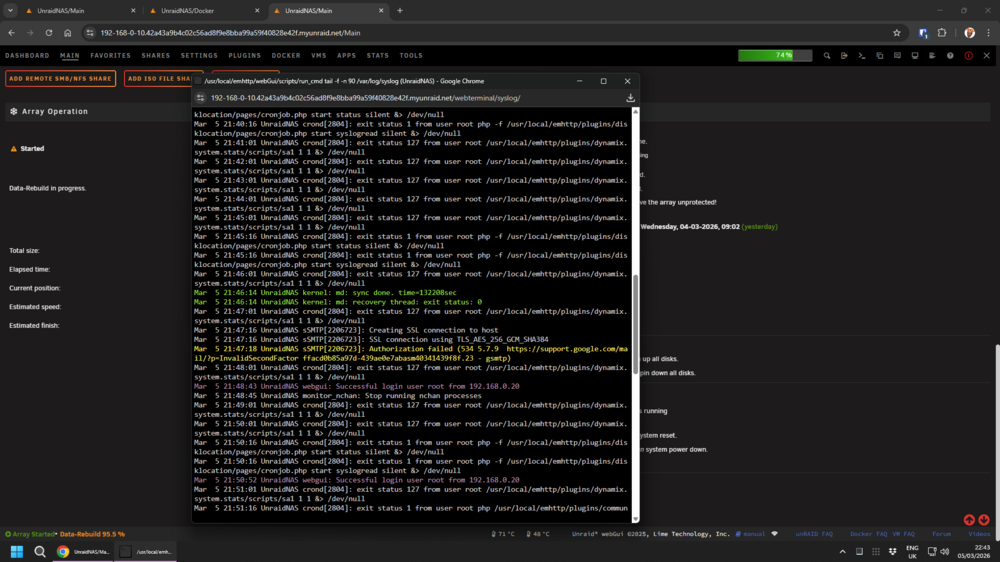The height and width of the screenshot is (562, 1000).
Task: Open the Settings menu
Action: coord(199,55)
